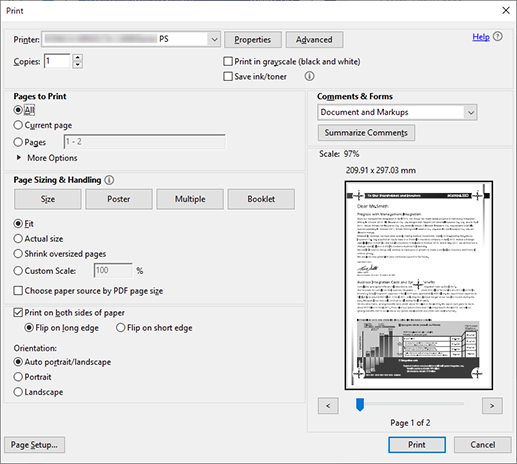
Task: Open the Save ink/toner info icon
Action: tap(309, 76)
